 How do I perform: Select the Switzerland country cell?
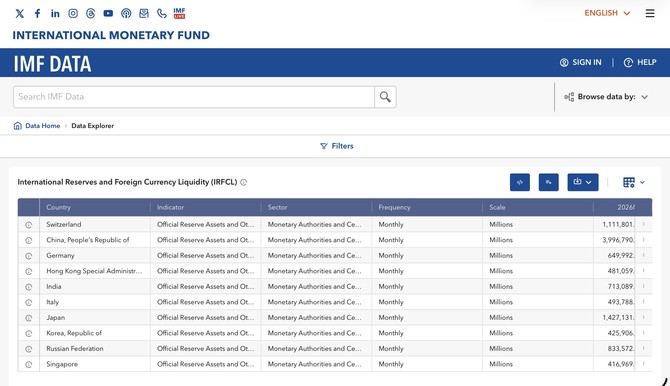[x=95, y=224]
